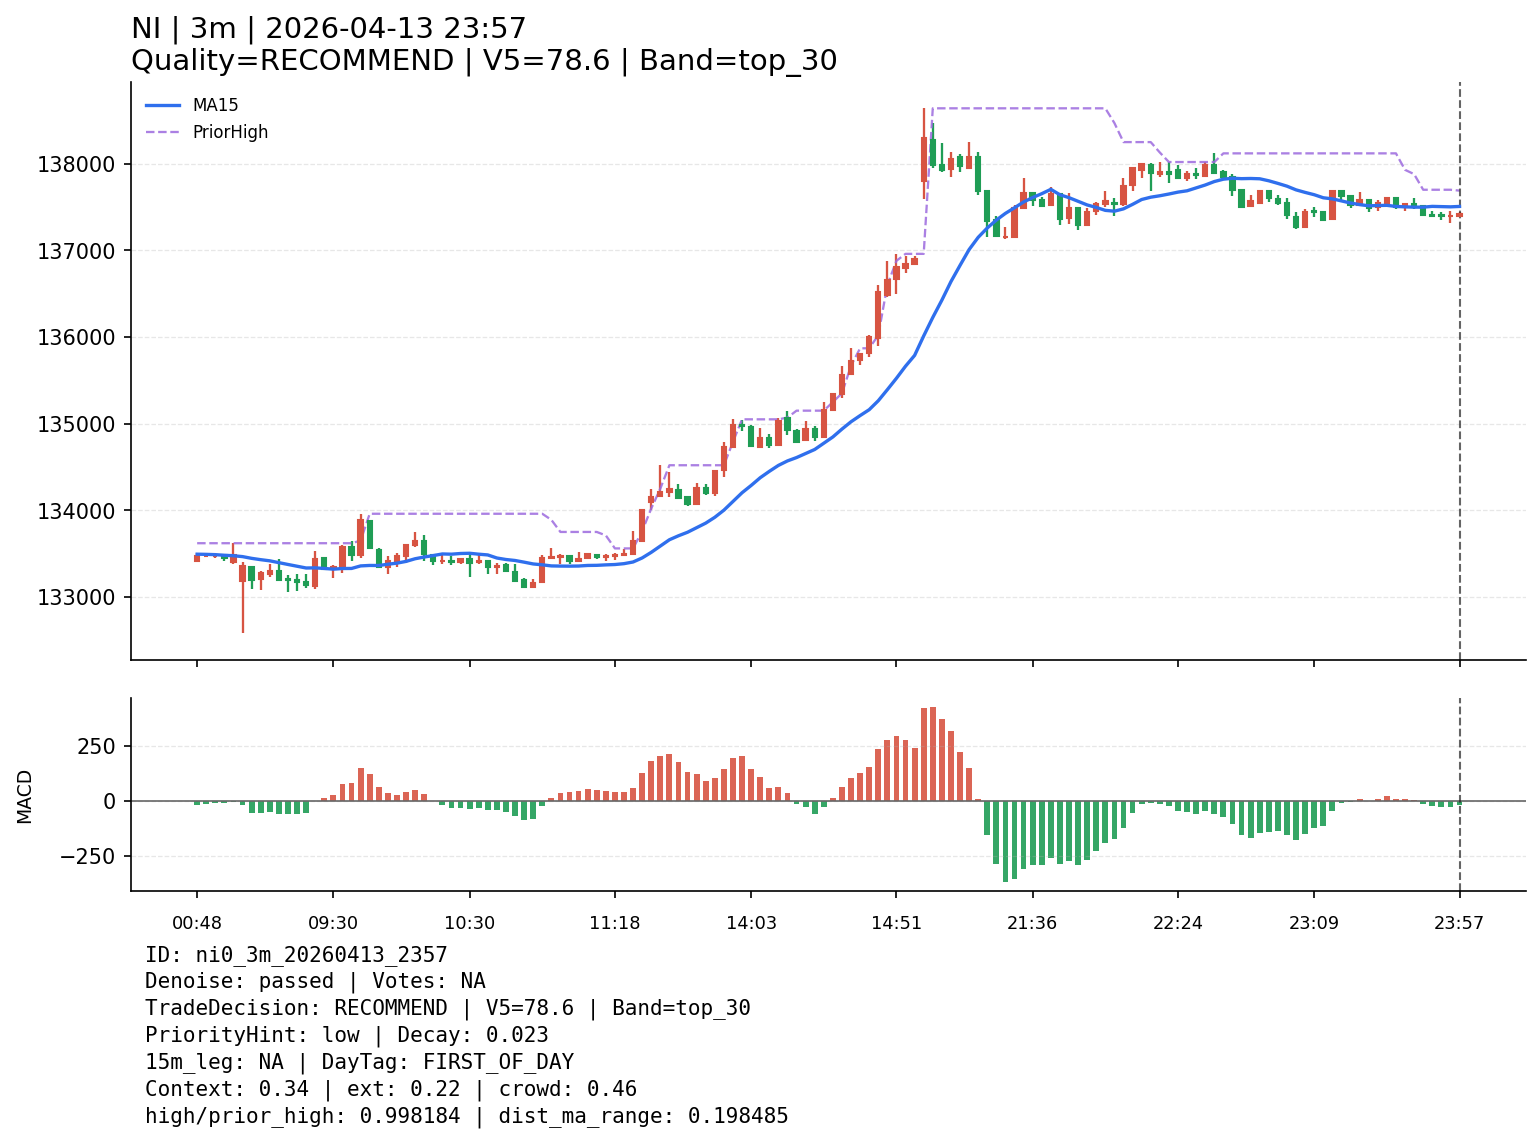Image resolution: width=1540 pixels, height=1143 pixels.
Task: Click the 138000 price axis label
Action: tap(76, 164)
